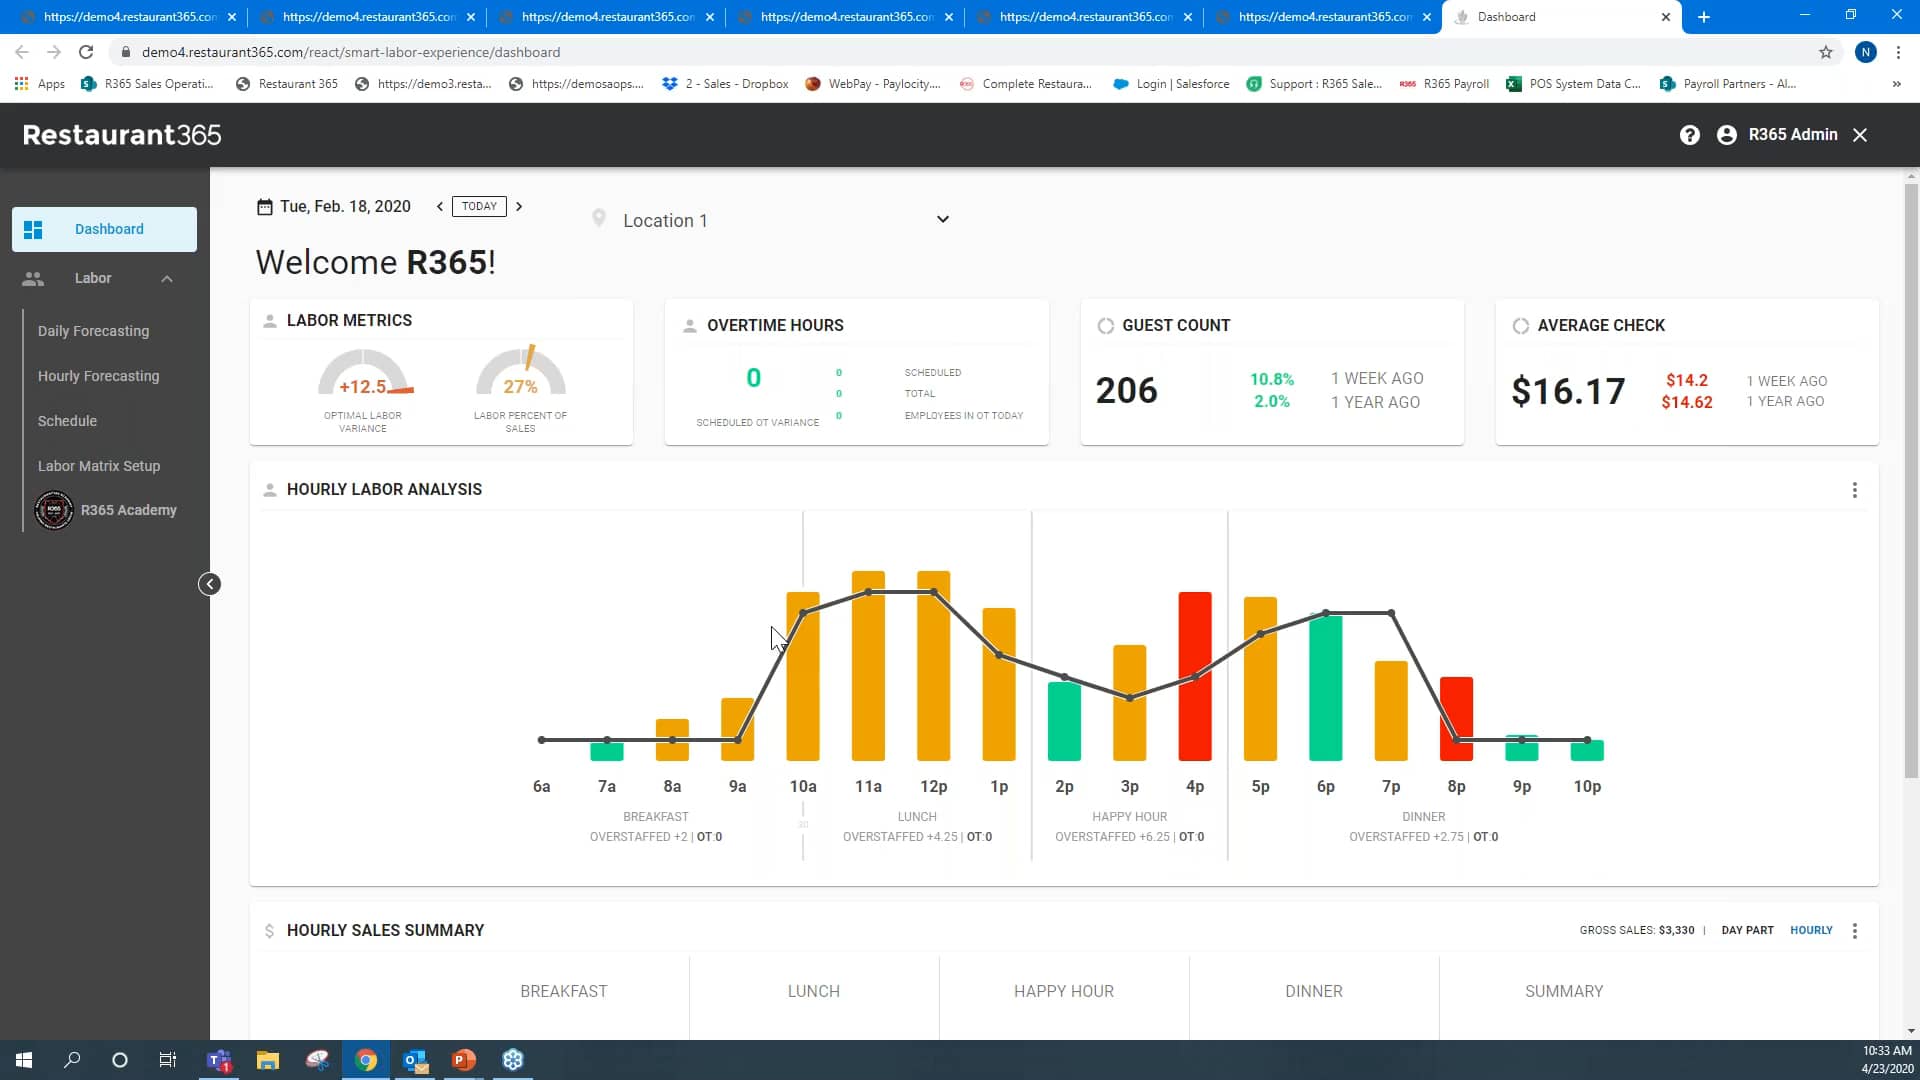Screen dimensions: 1920x1080
Task: Click the location pin icon near Location 1
Action: pos(599,218)
